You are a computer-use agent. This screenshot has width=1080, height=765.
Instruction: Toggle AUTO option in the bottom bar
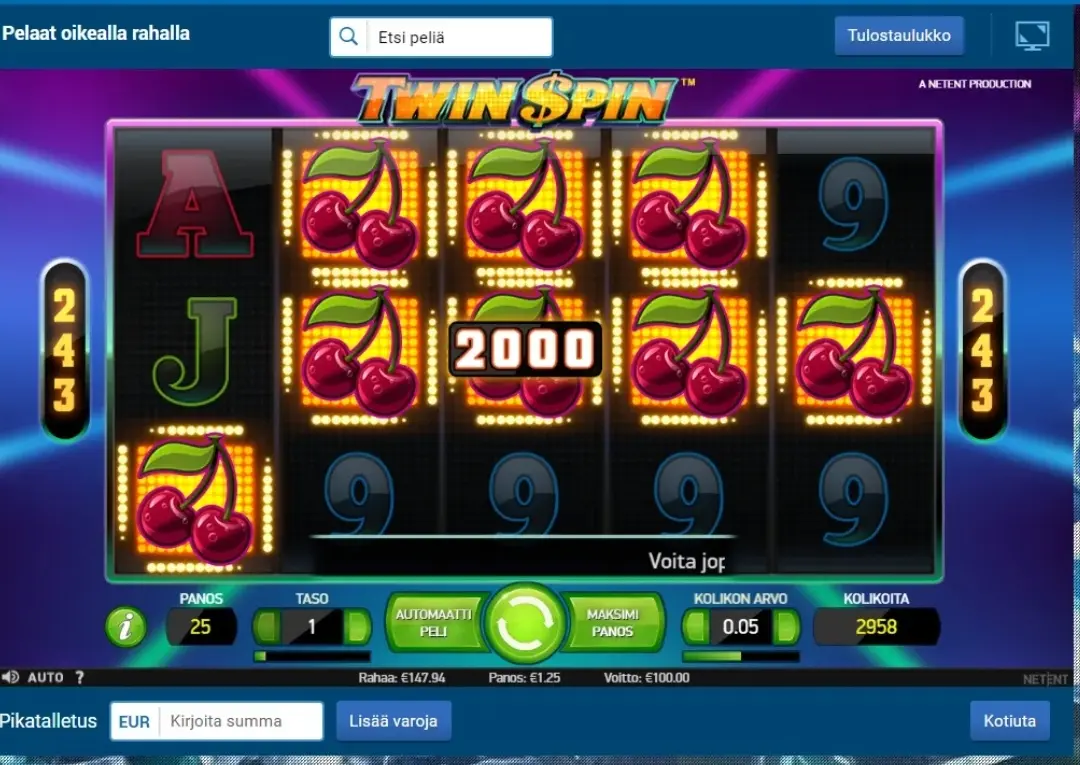click(x=45, y=678)
